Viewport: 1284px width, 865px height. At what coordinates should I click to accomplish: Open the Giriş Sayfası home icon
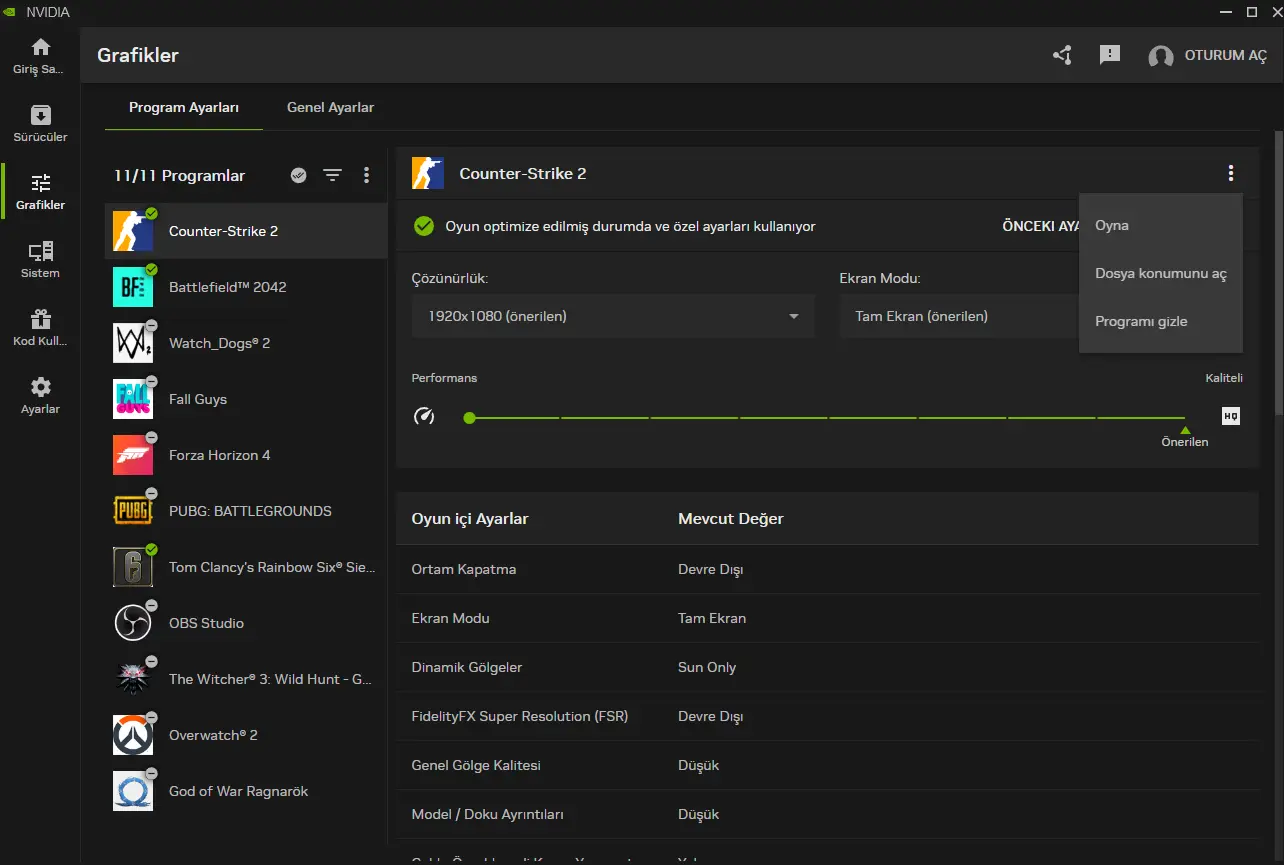(40, 47)
